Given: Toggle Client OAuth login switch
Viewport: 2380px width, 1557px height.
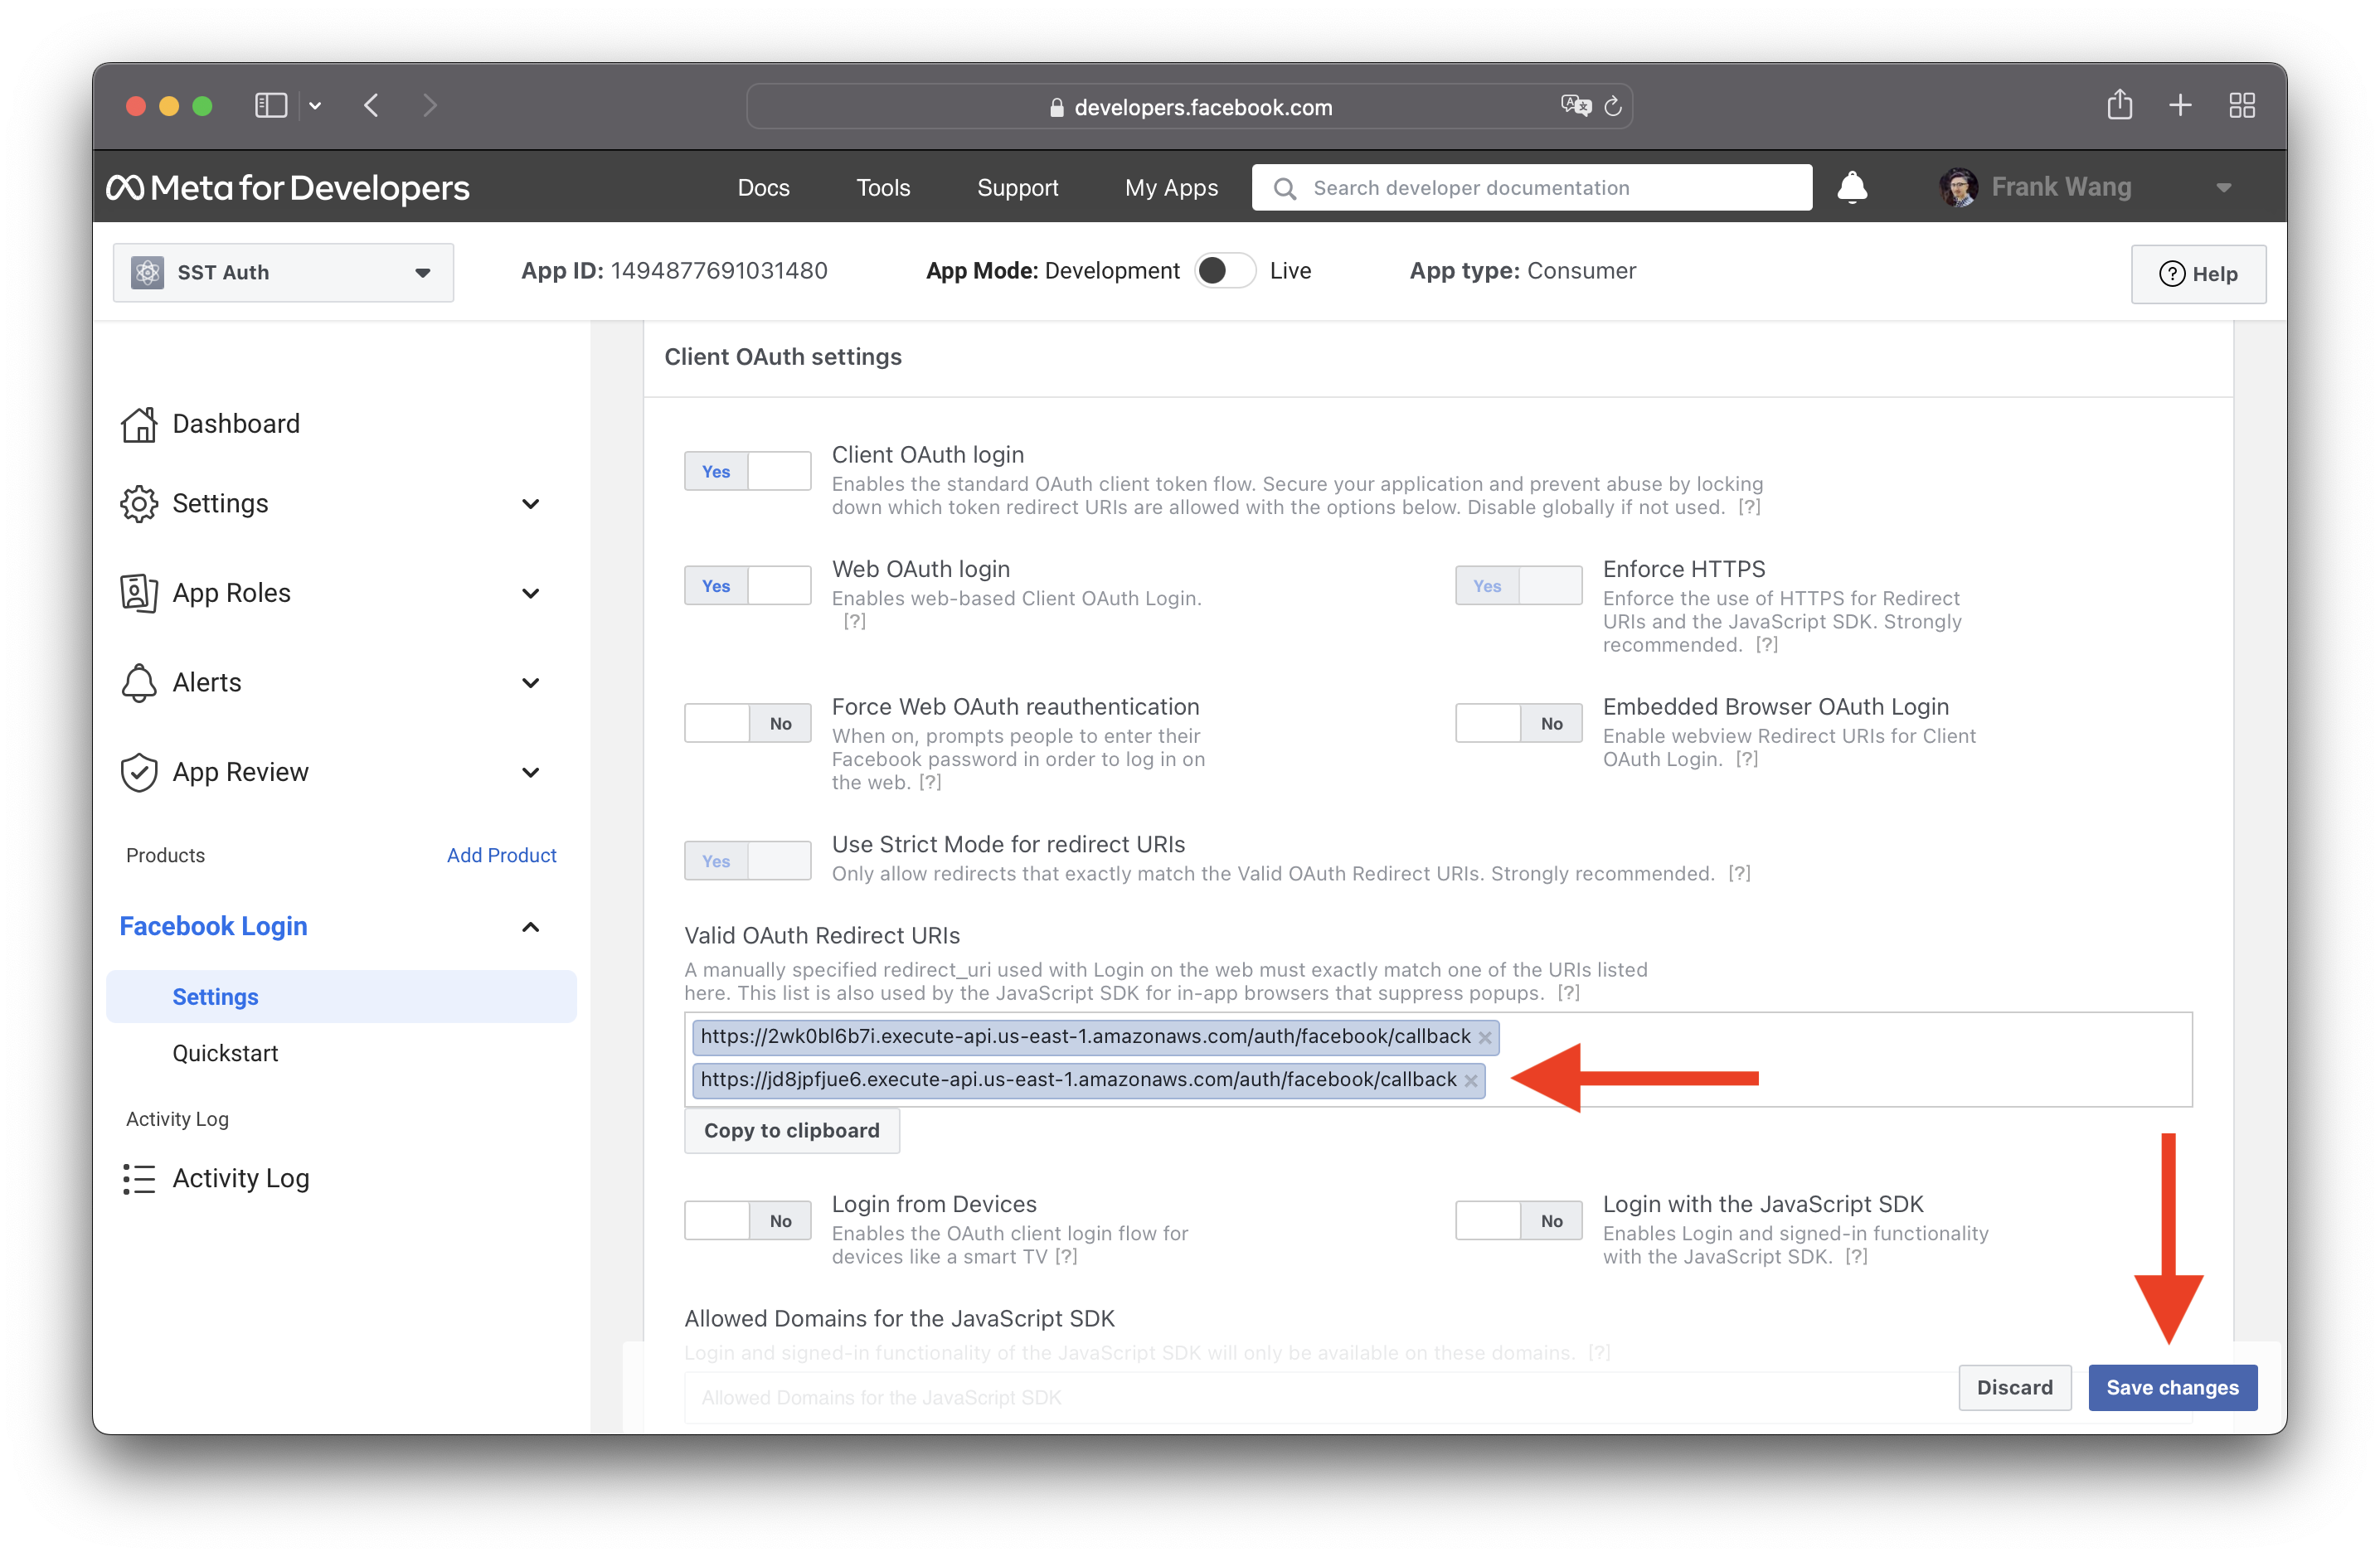Looking at the screenshot, I should coord(747,471).
